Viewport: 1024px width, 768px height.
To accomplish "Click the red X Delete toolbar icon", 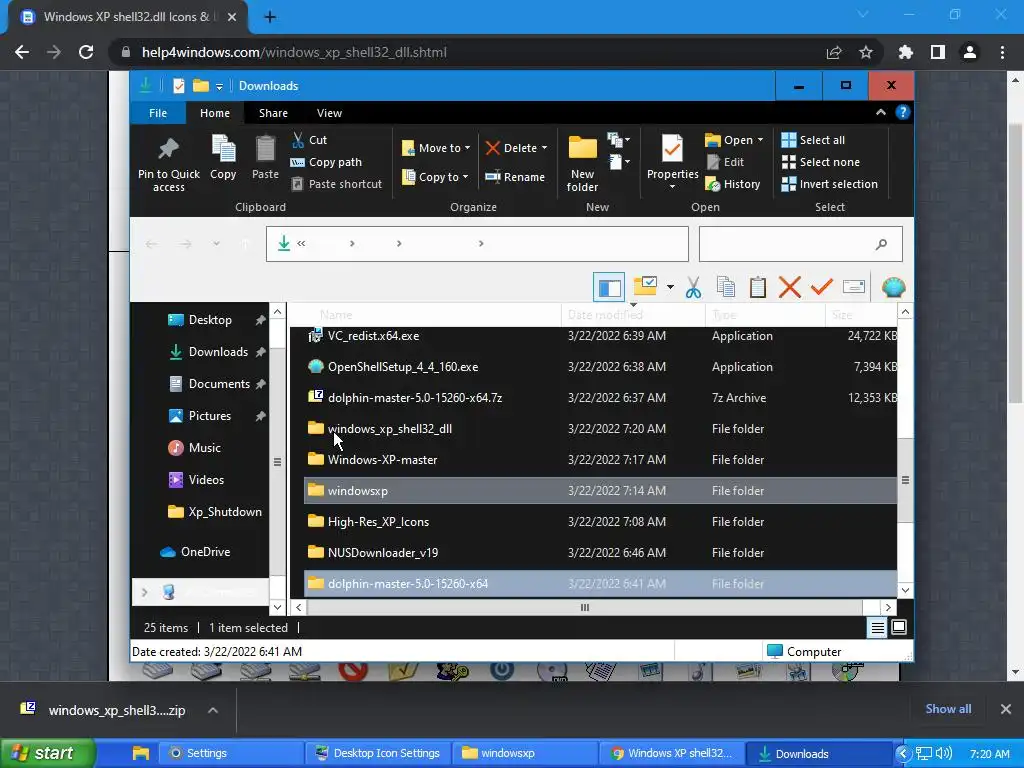I will [790, 287].
